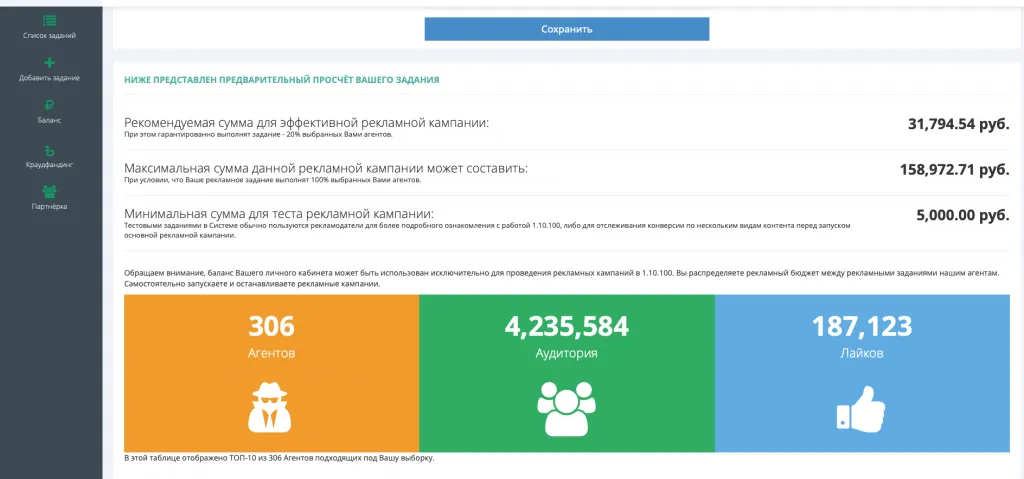The image size is (1024, 479).
Task: Open Добавить задание menu label
Action: tap(50, 78)
